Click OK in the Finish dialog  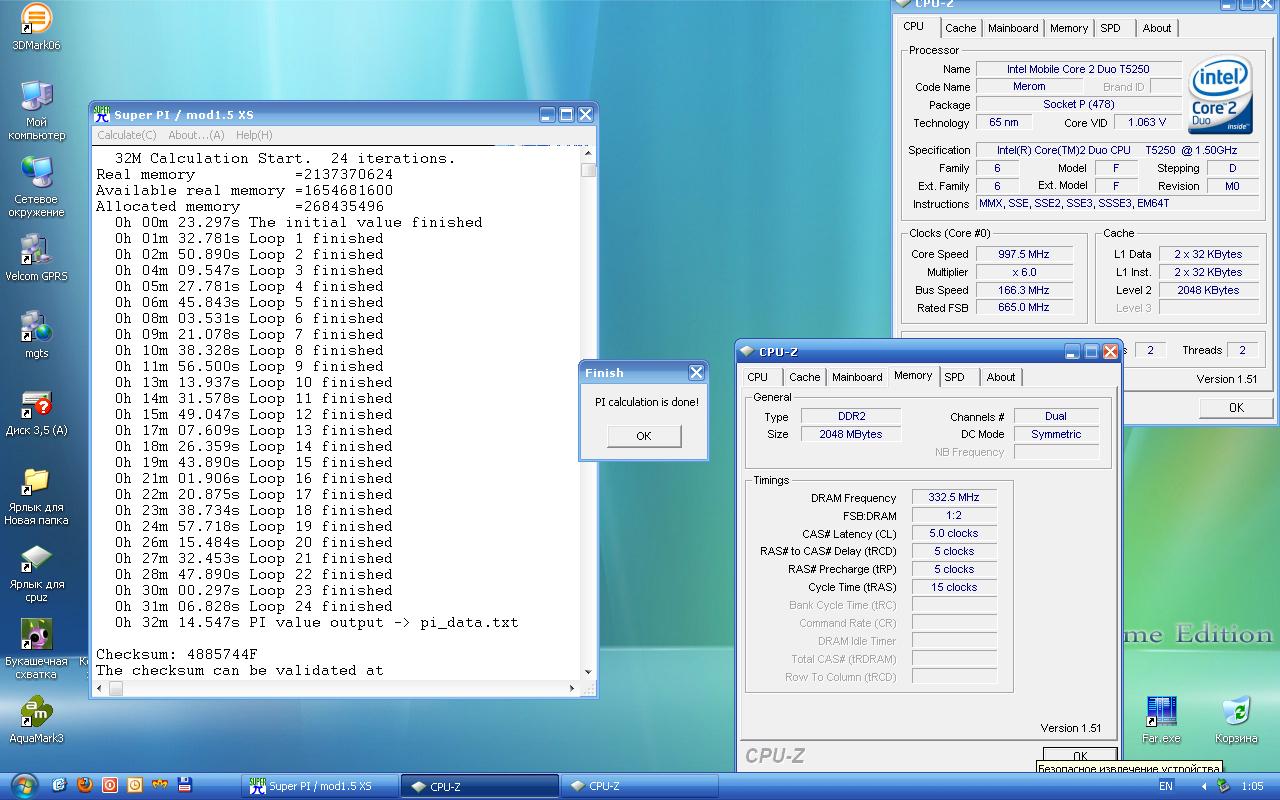[644, 435]
